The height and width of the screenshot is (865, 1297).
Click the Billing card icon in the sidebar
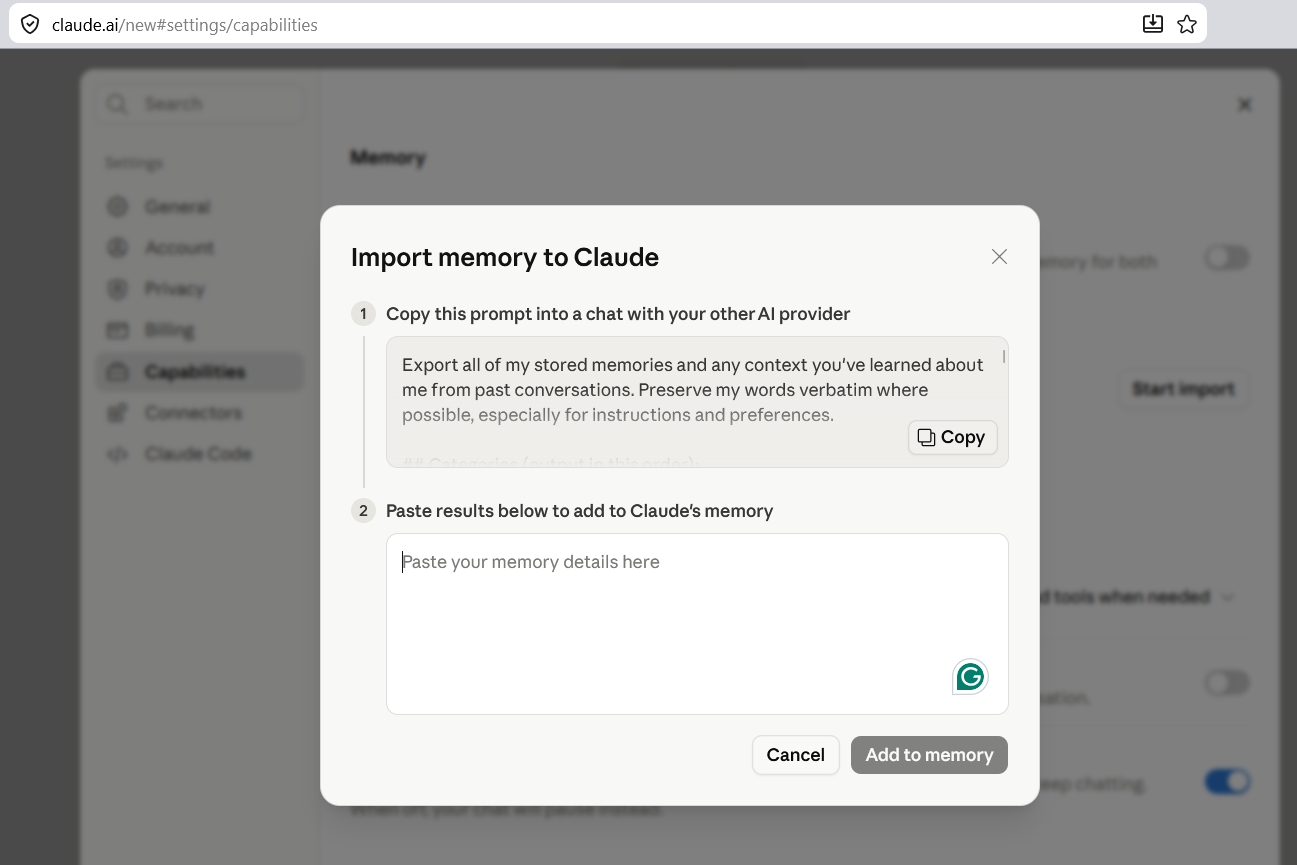tap(118, 330)
